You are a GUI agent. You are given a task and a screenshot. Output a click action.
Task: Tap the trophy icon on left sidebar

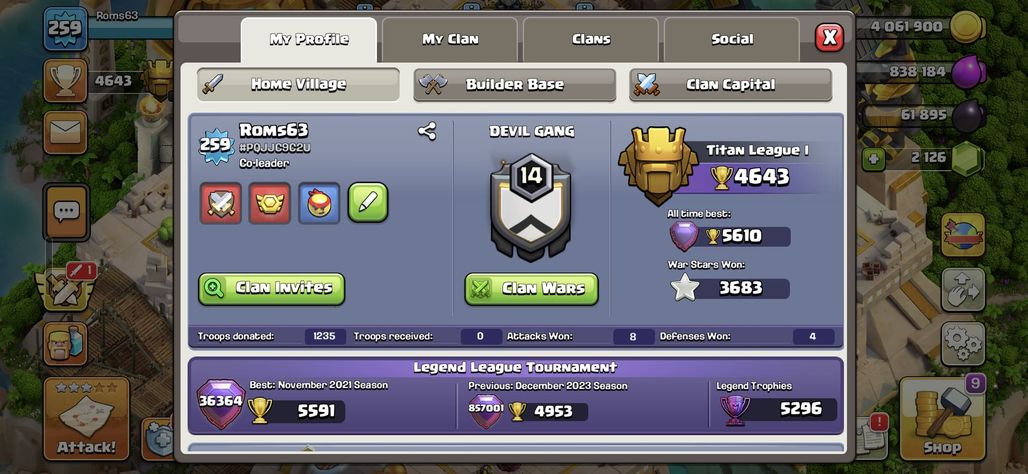tap(66, 81)
